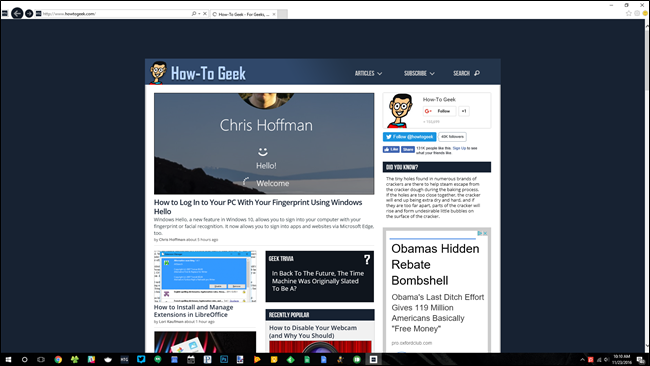Expand the ARTICLES menu
This screenshot has width=650, height=366.
368,73
